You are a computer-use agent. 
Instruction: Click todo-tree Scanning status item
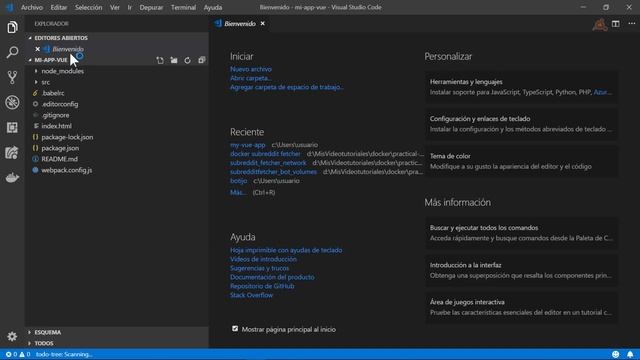point(64,354)
